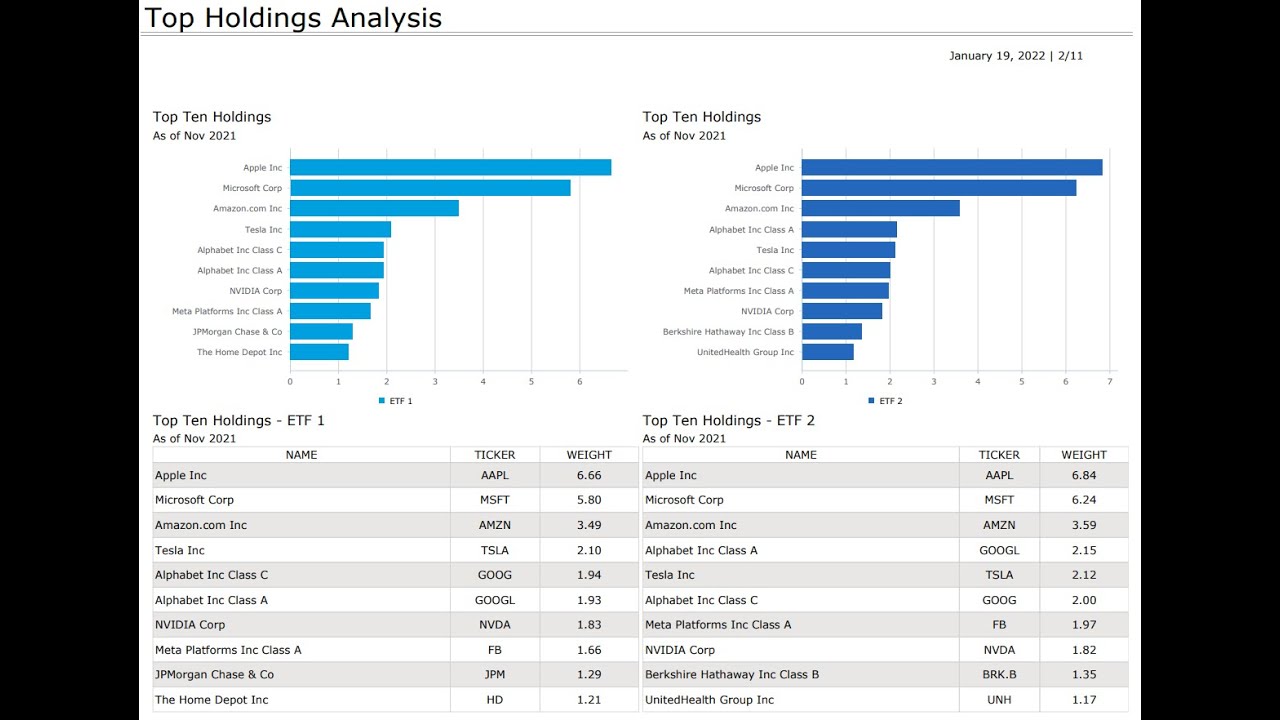Click the NAME column header in ETF 2 table
1280x720 pixels.
point(801,455)
